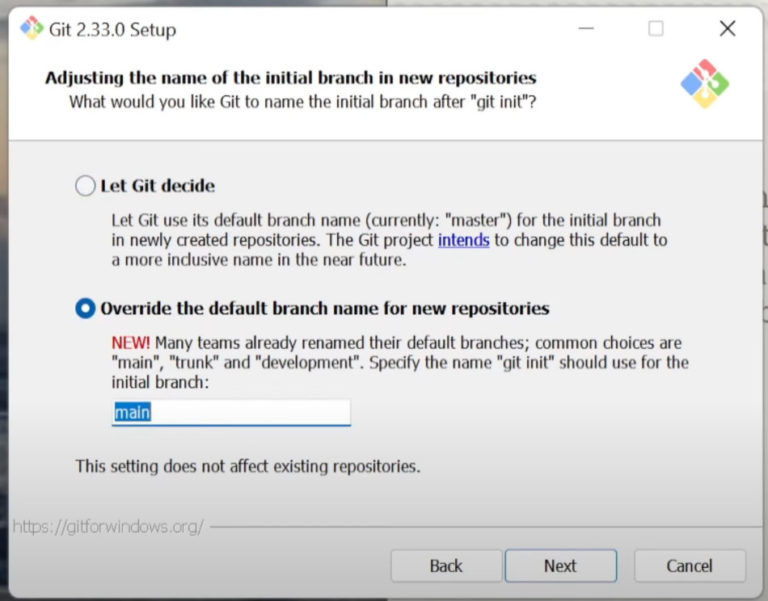
Task: Click the Git icon in title bar
Action: [x=31, y=28]
